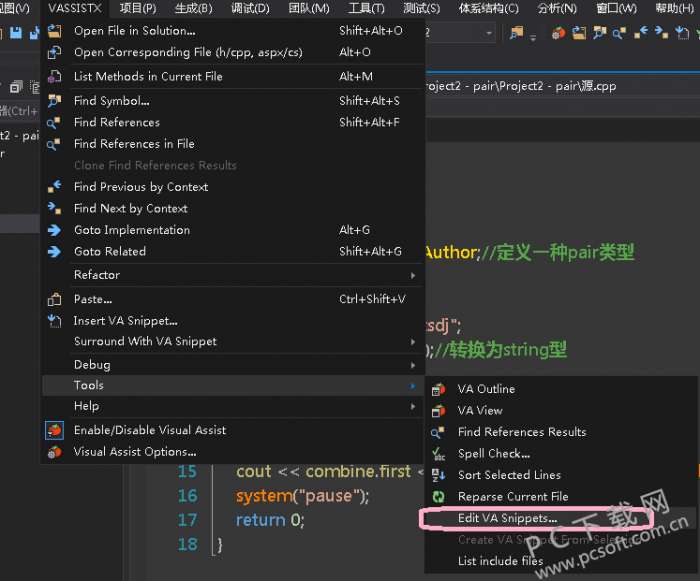Select Goto Implementation menu entry
The width and height of the screenshot is (700, 581).
232,230
